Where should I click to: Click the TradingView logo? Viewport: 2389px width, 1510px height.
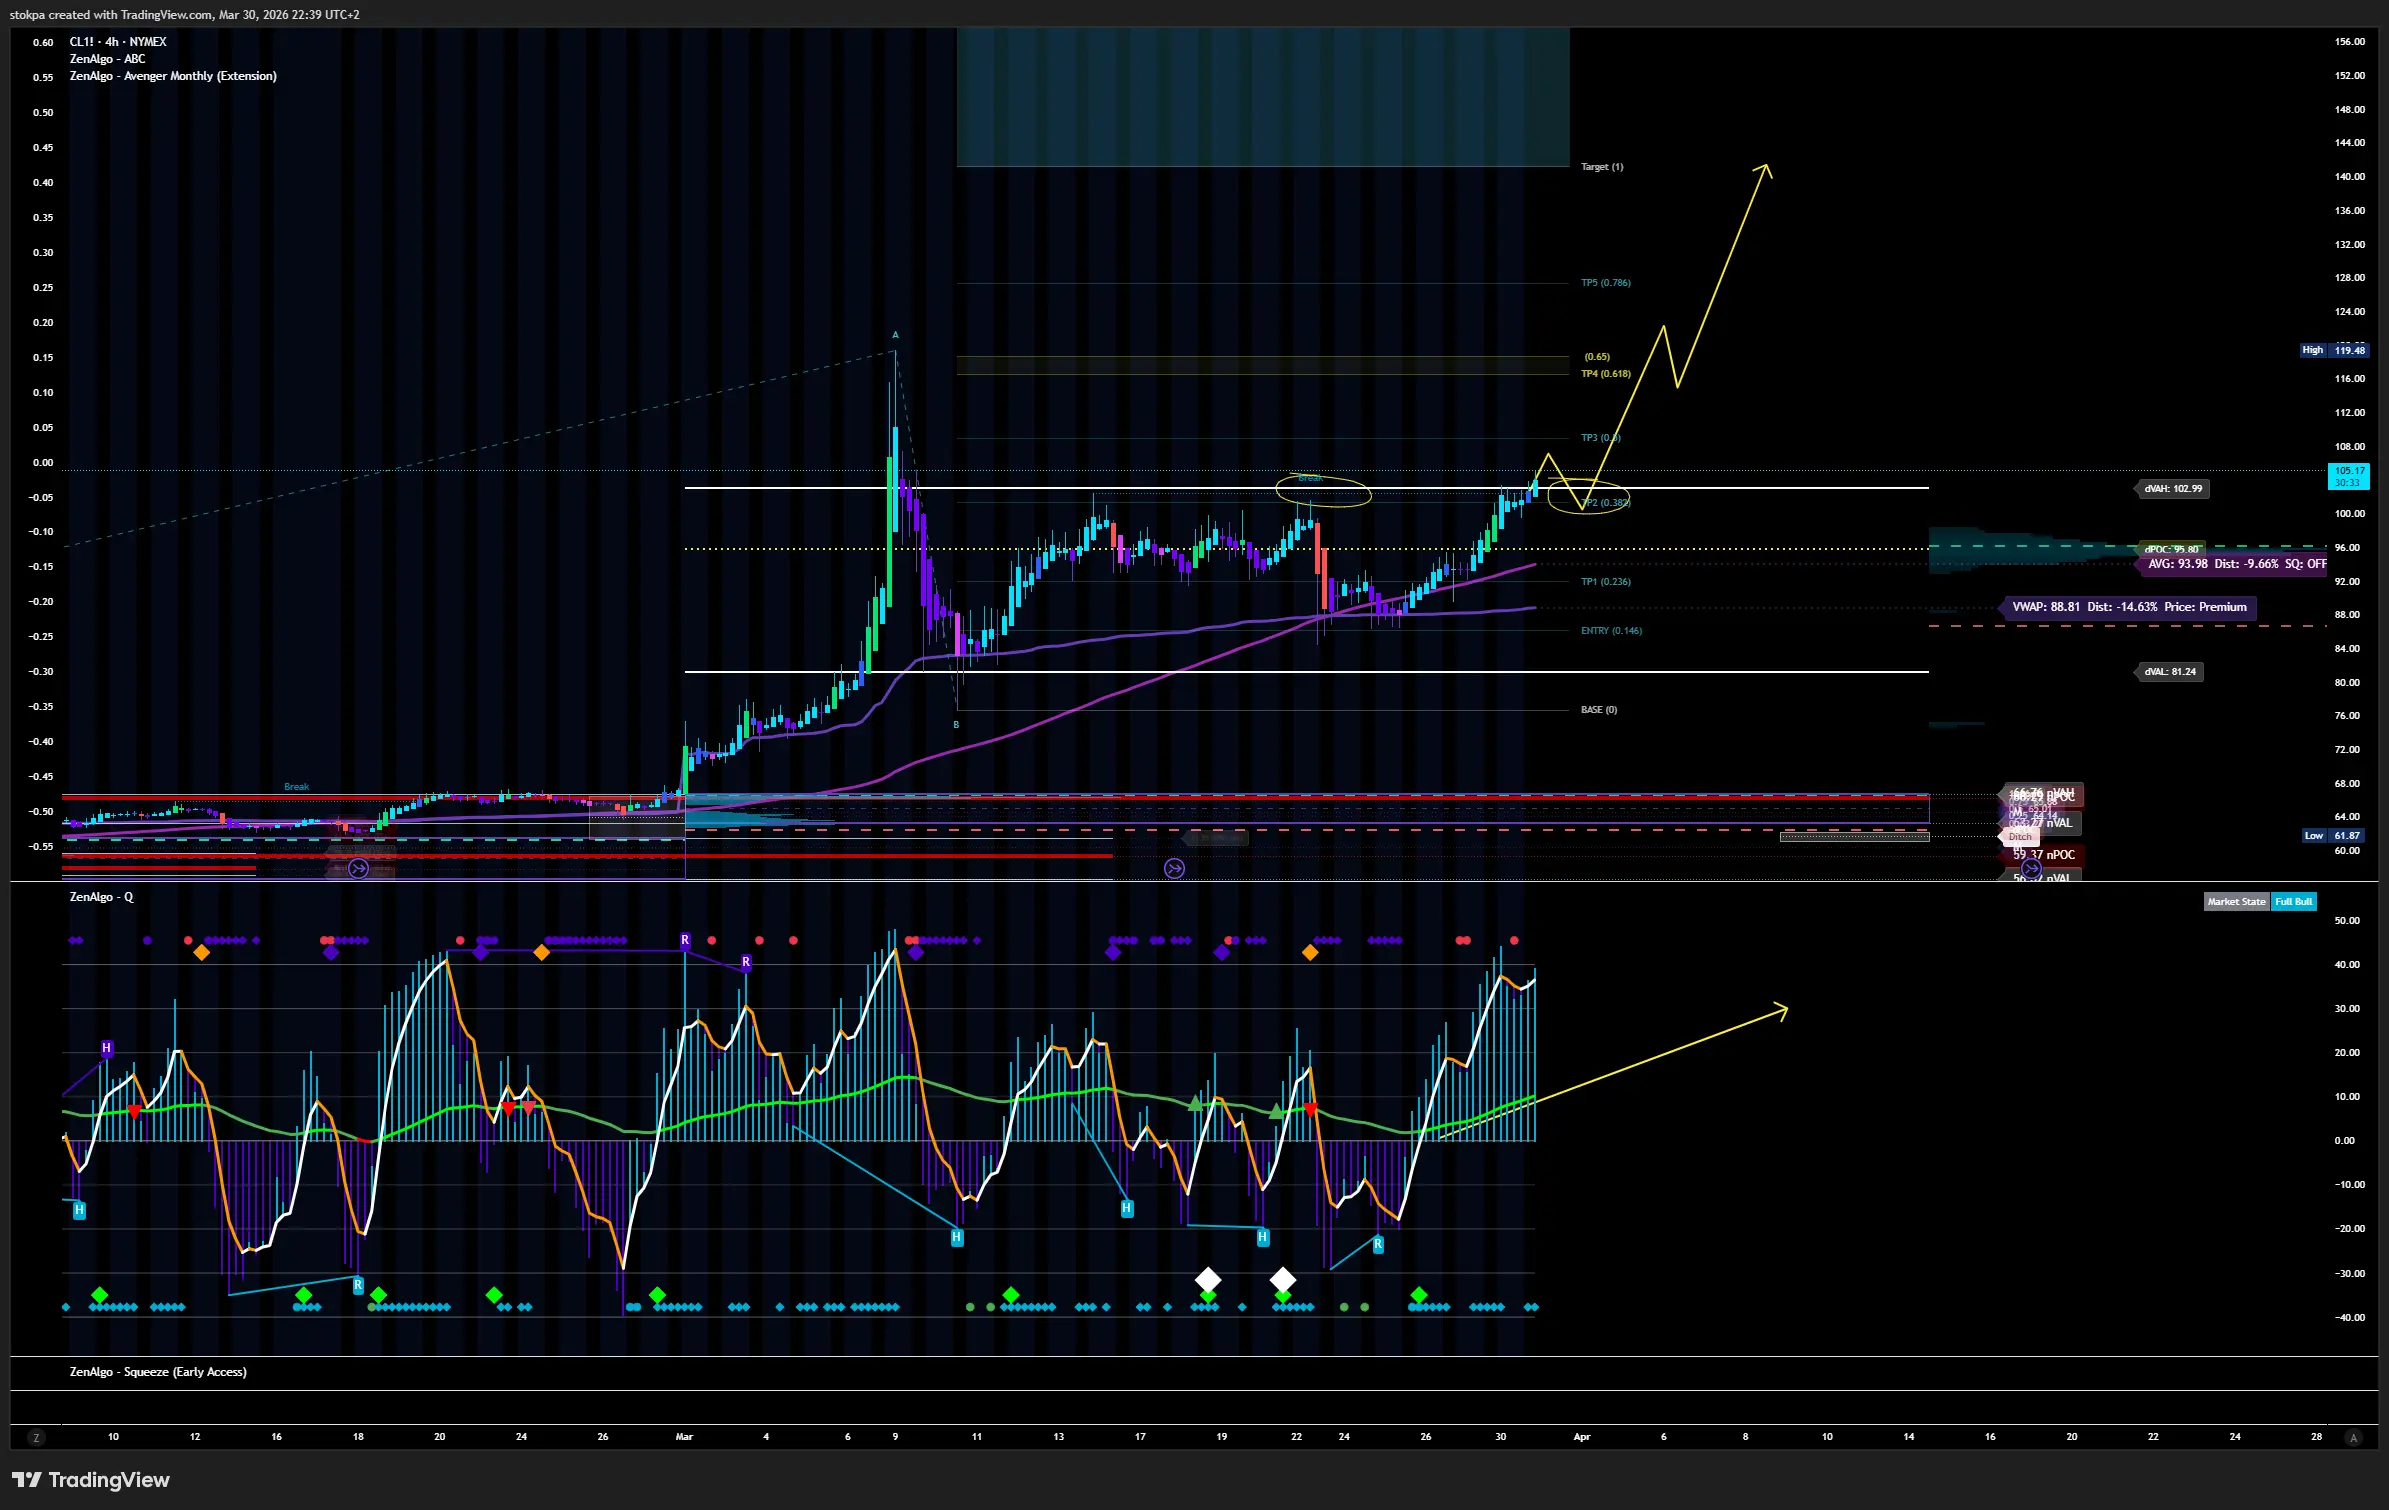pos(90,1480)
